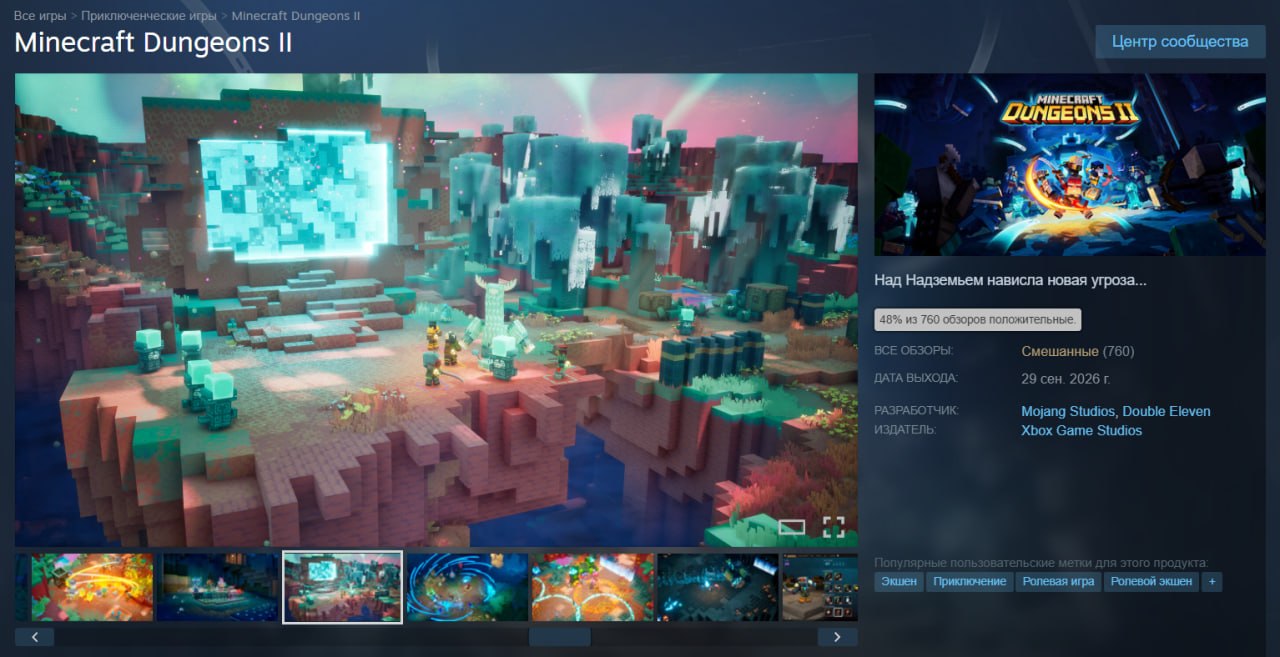This screenshot has height=657, width=1280.
Task: Click the left arrow below thumbnails
Action: (35, 636)
